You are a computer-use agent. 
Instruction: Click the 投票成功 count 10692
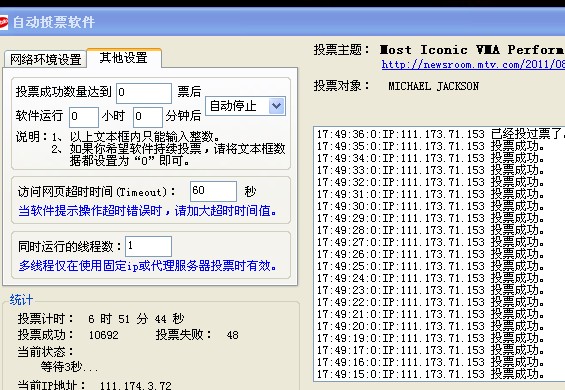tap(103, 335)
